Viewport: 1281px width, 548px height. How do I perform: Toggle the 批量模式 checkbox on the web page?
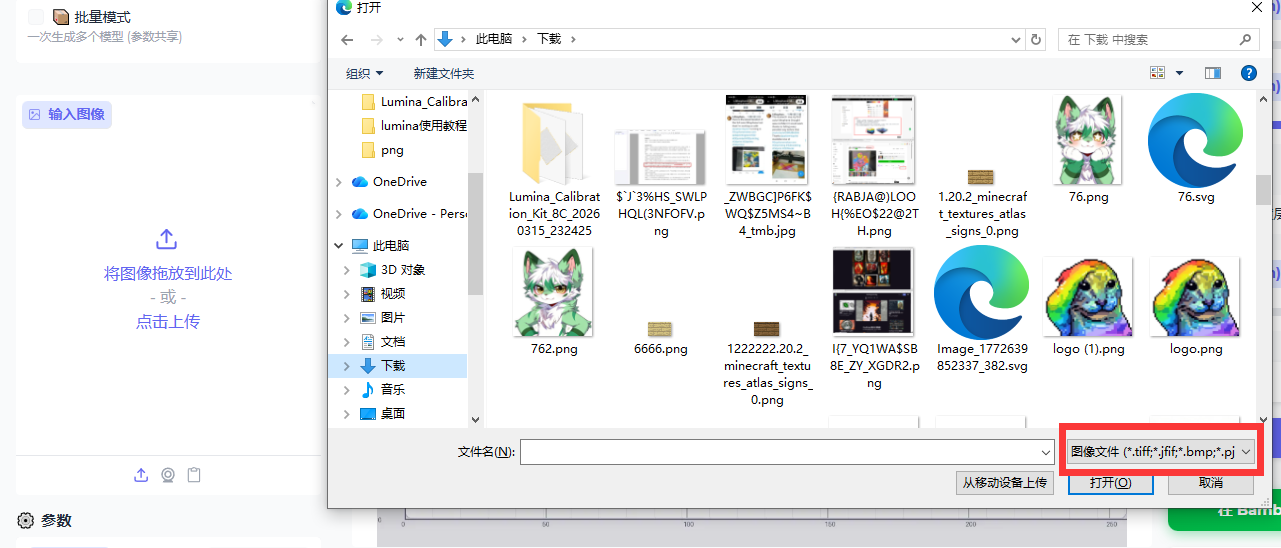point(35,17)
